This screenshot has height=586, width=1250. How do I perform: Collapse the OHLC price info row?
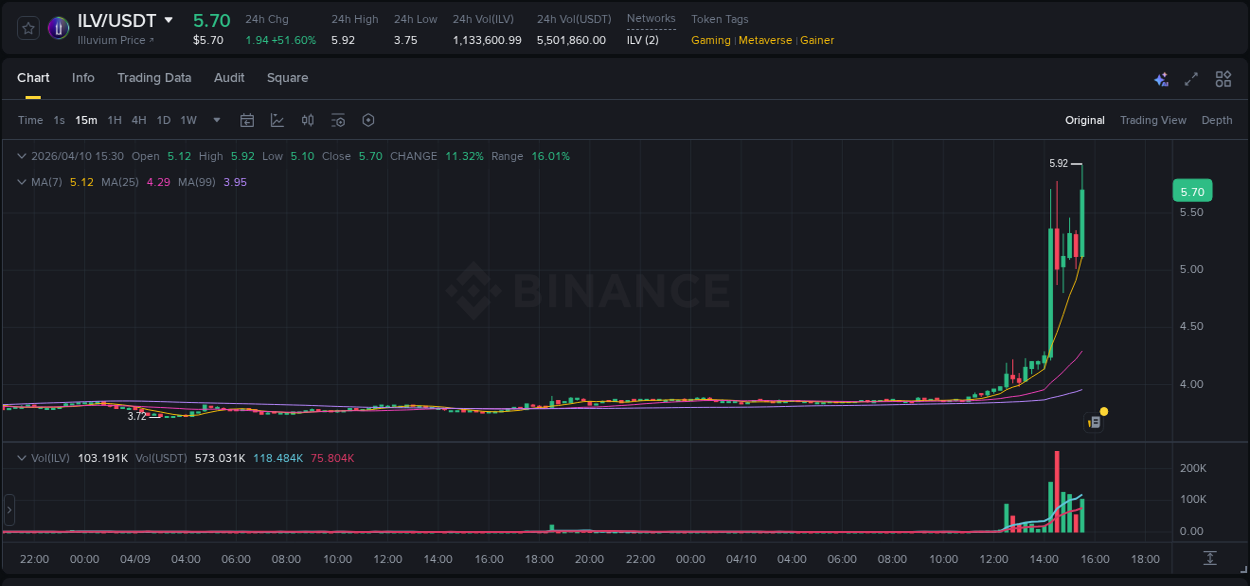point(20,156)
